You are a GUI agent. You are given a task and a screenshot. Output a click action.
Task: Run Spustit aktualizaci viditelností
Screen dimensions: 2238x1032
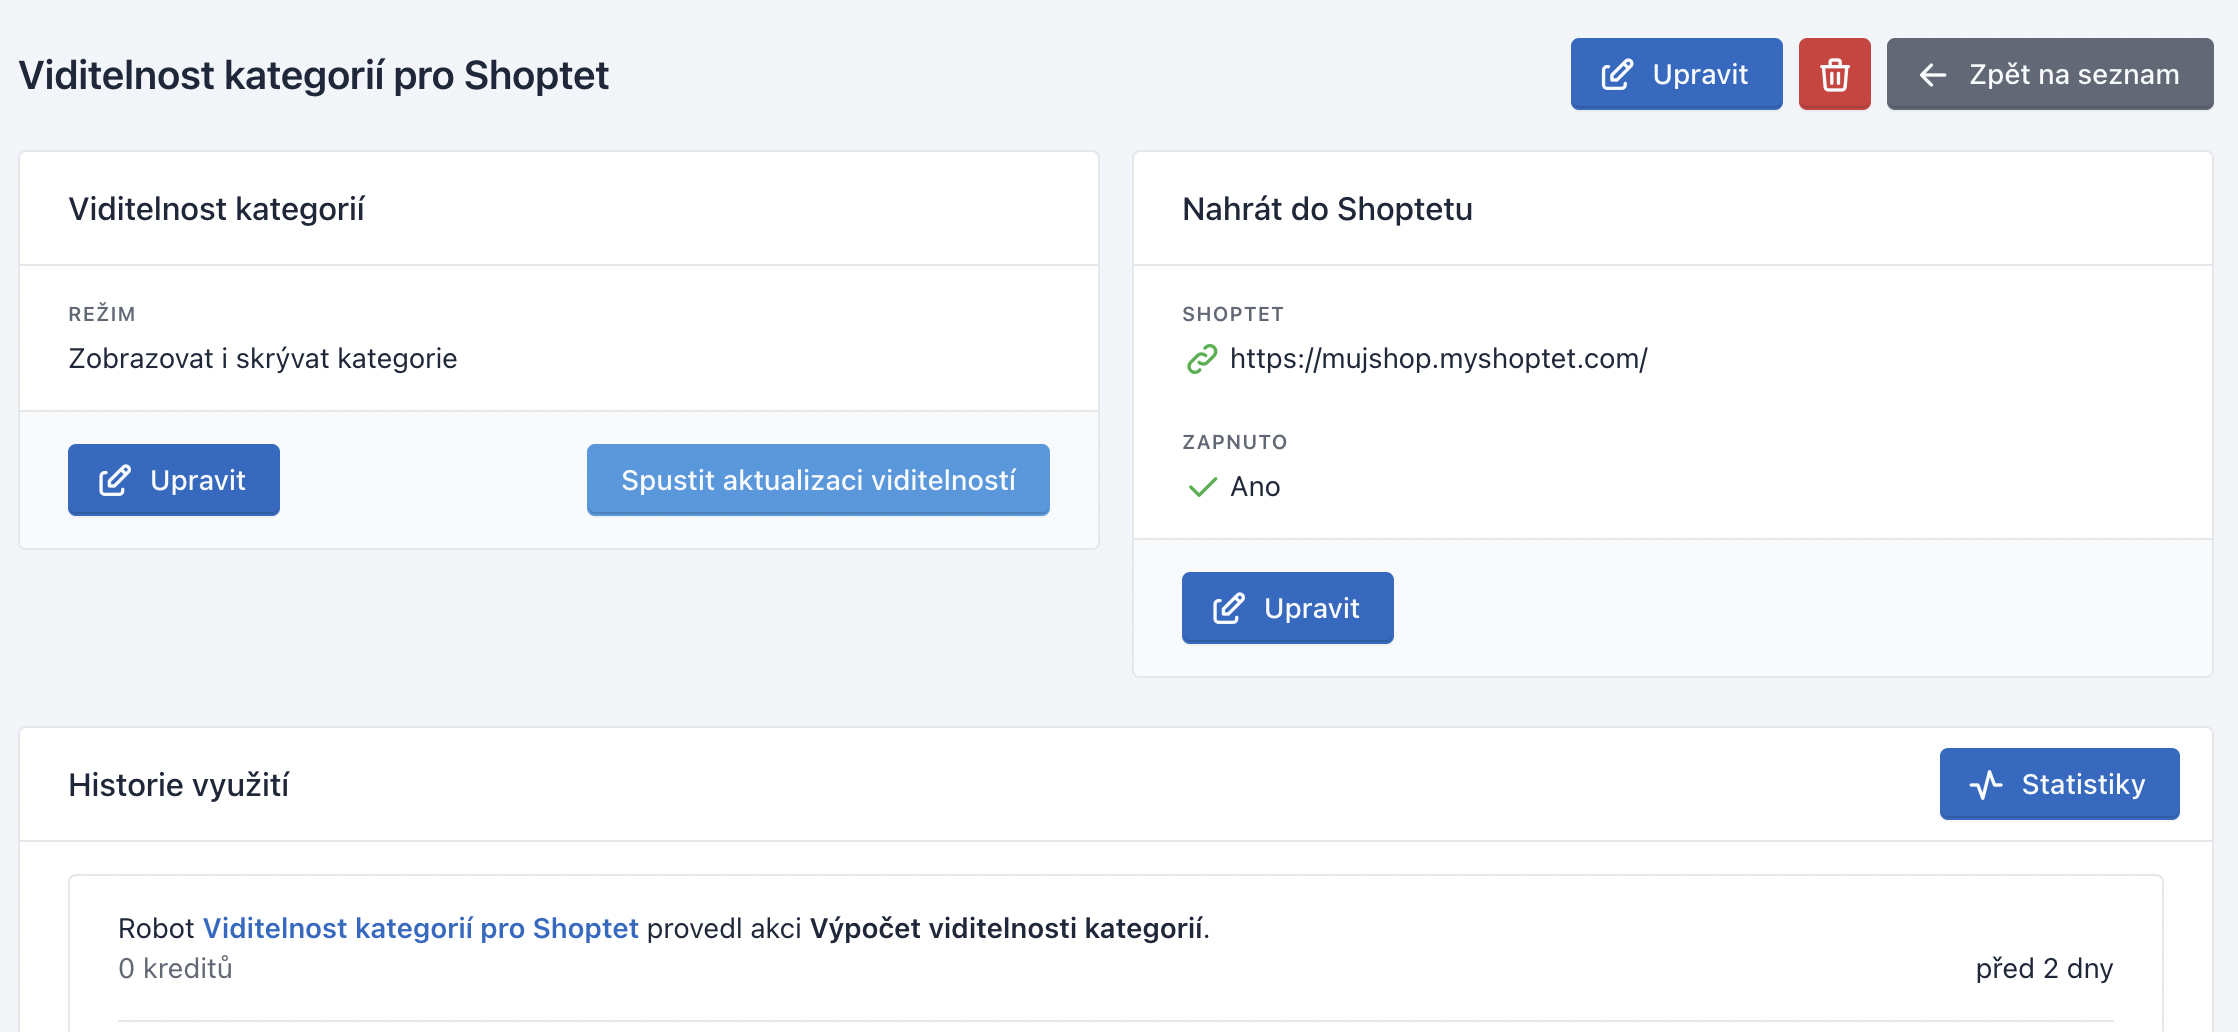818,480
